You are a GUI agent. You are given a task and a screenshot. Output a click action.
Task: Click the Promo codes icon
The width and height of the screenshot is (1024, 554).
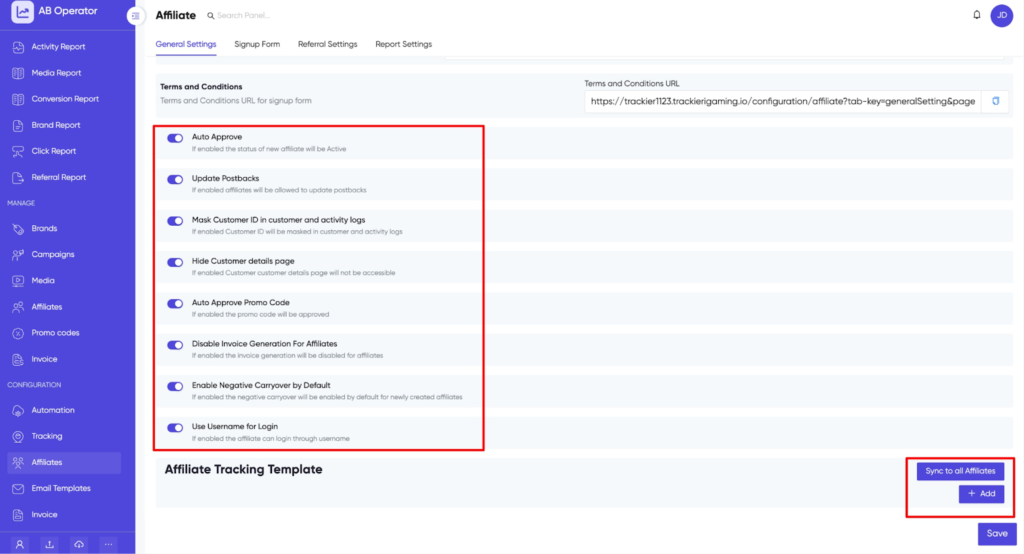pos(18,333)
